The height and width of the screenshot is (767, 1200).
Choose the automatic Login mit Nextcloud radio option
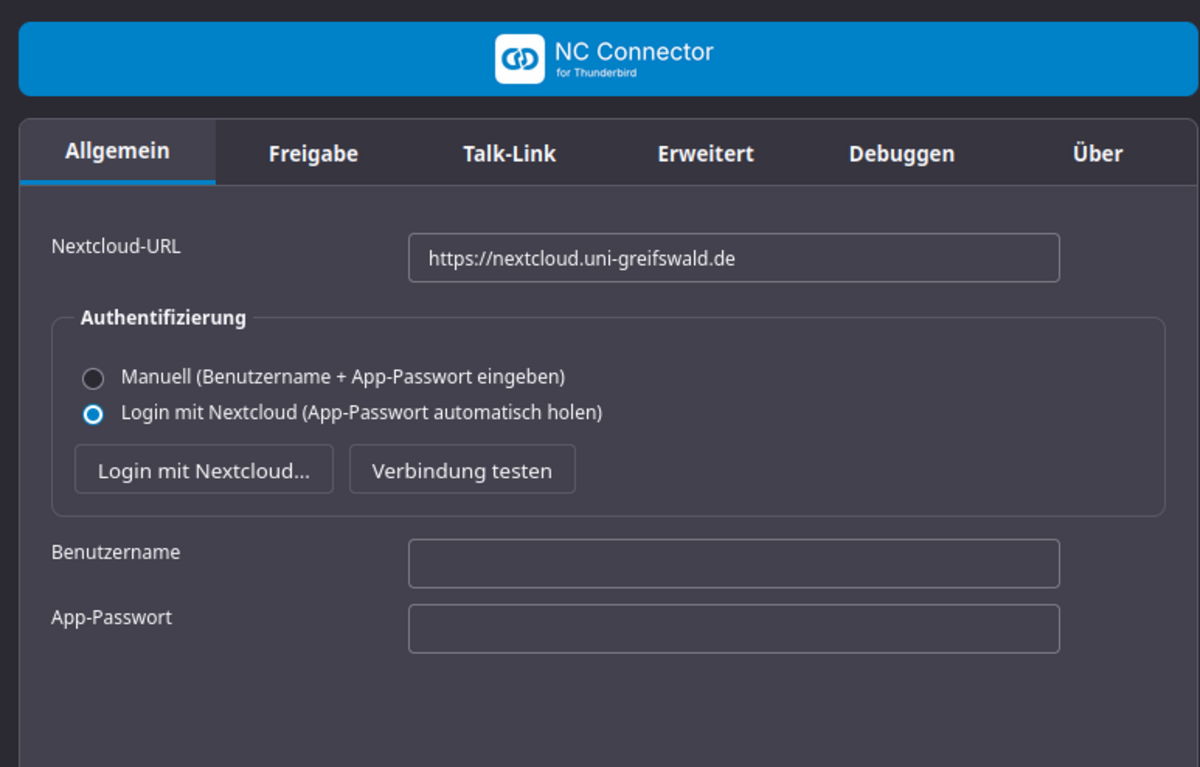pos(93,414)
